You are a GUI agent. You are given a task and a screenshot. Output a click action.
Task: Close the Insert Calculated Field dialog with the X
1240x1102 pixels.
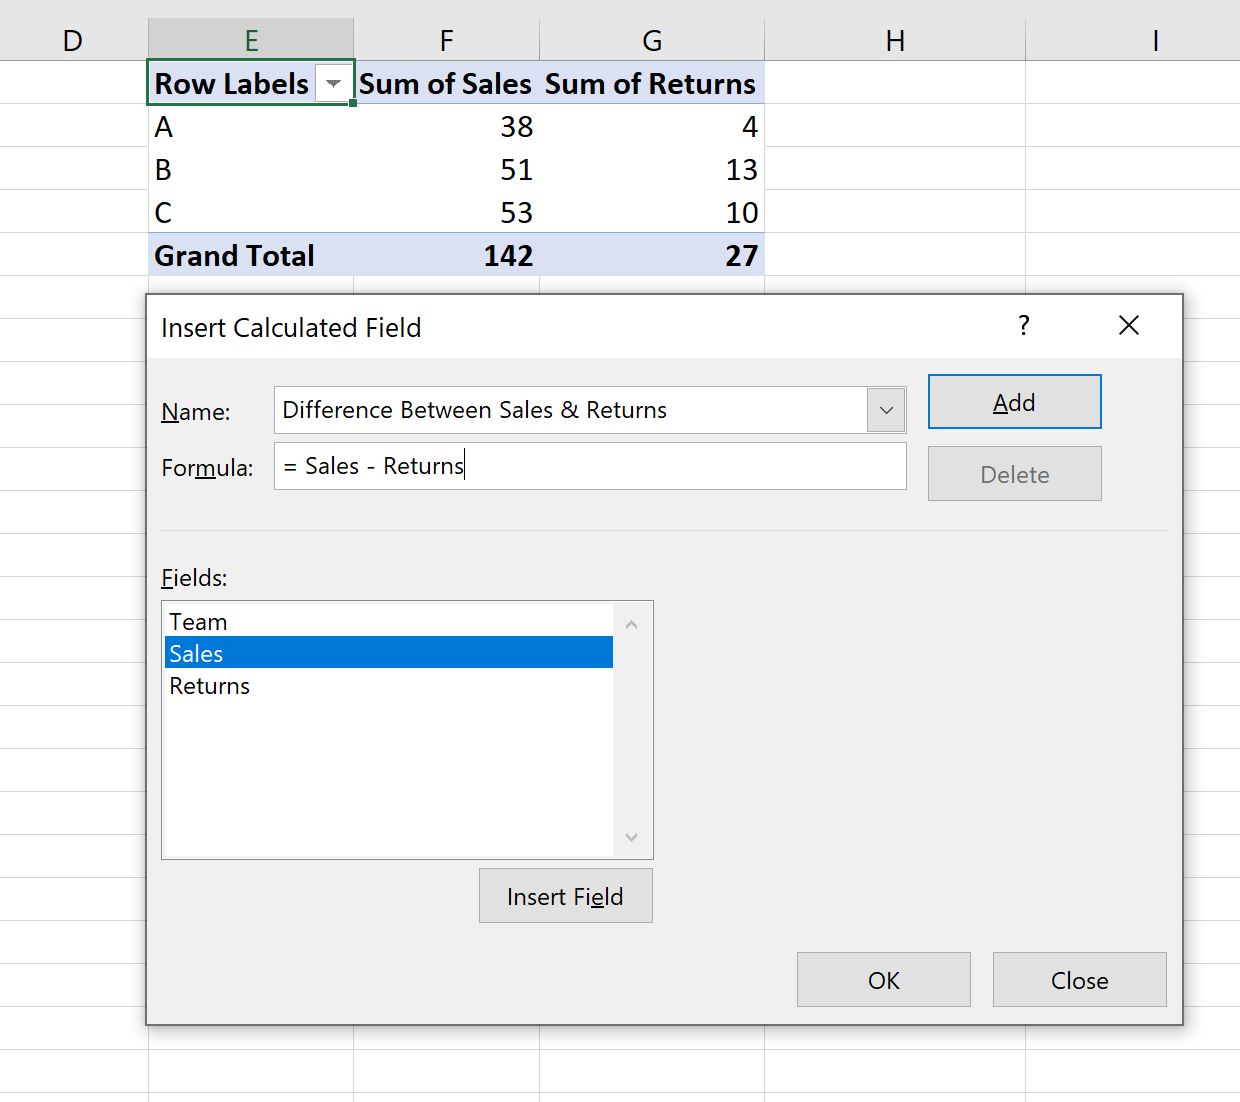point(1129,325)
